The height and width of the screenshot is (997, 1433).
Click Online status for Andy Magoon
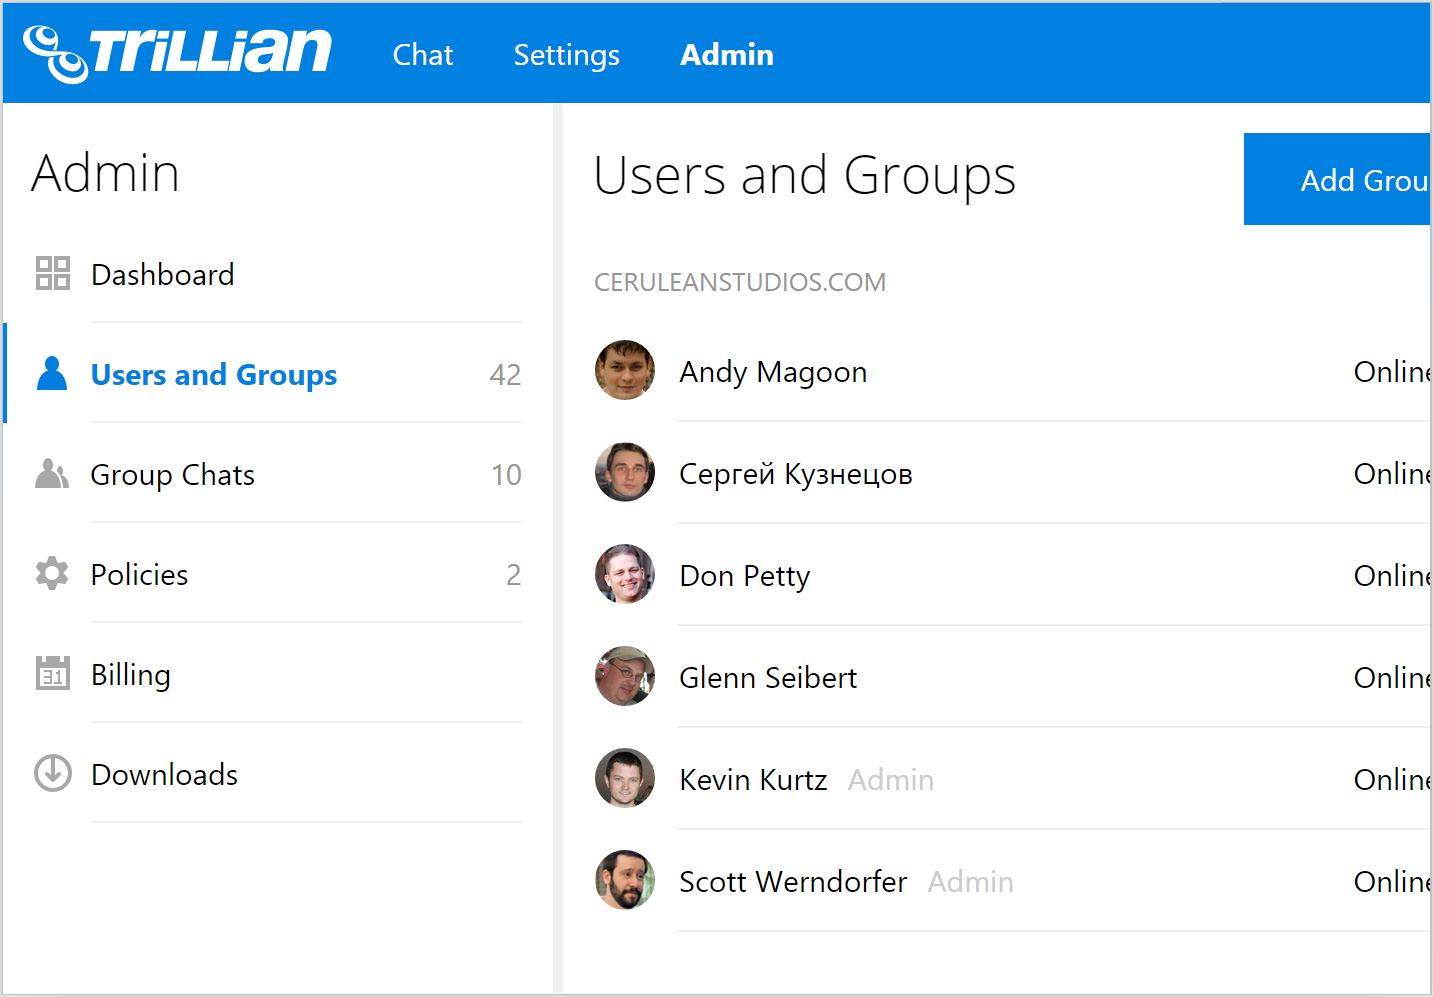(1392, 372)
